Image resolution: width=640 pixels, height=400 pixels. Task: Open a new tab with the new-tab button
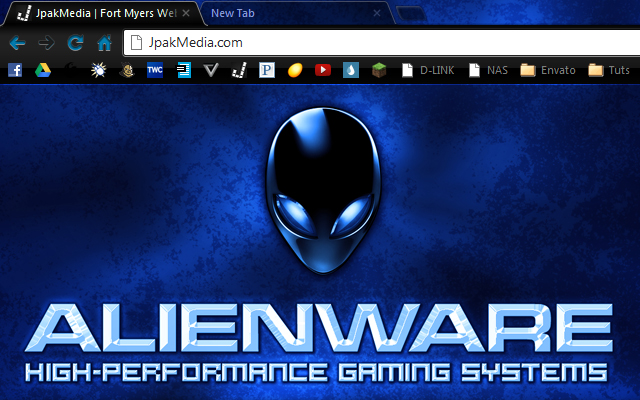[x=411, y=13]
